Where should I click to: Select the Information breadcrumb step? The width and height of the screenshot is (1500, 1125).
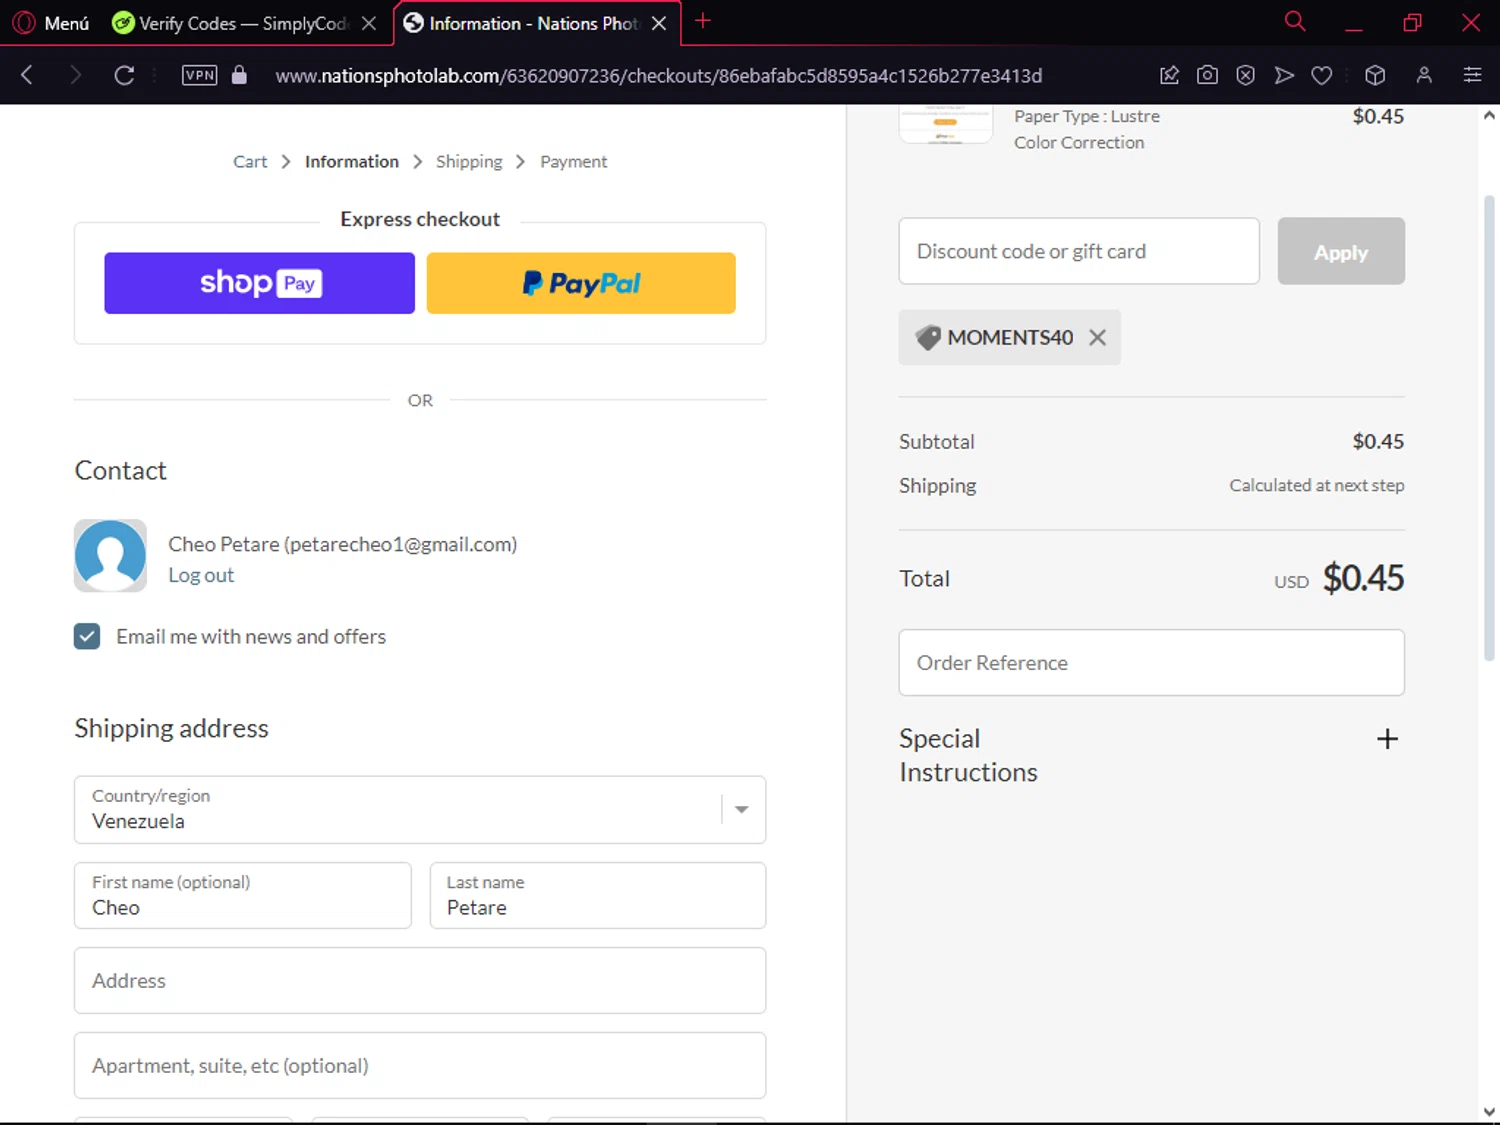click(352, 162)
